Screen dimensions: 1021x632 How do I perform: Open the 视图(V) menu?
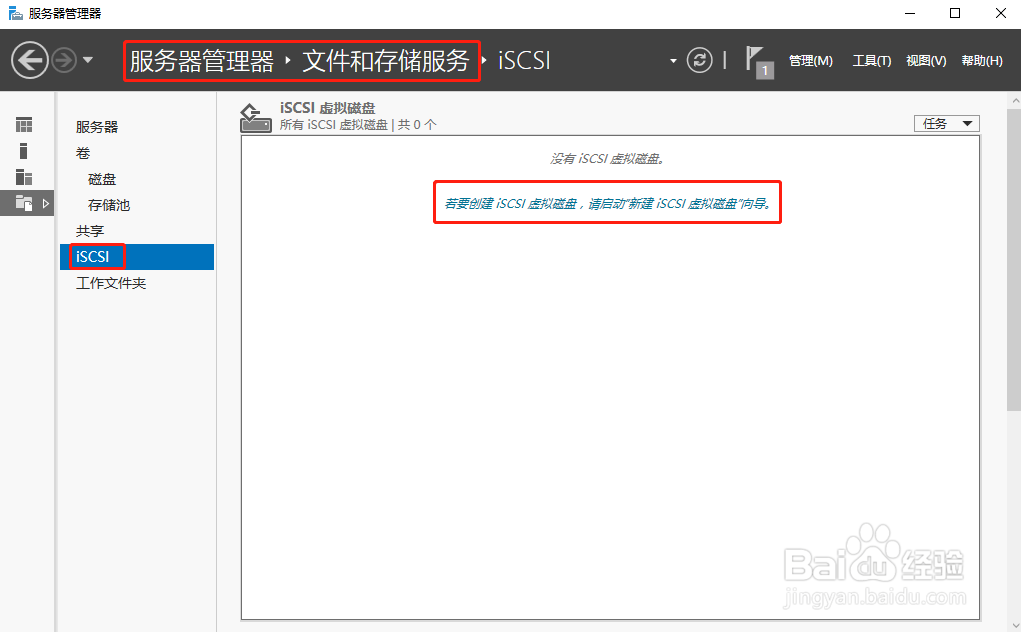pos(925,60)
